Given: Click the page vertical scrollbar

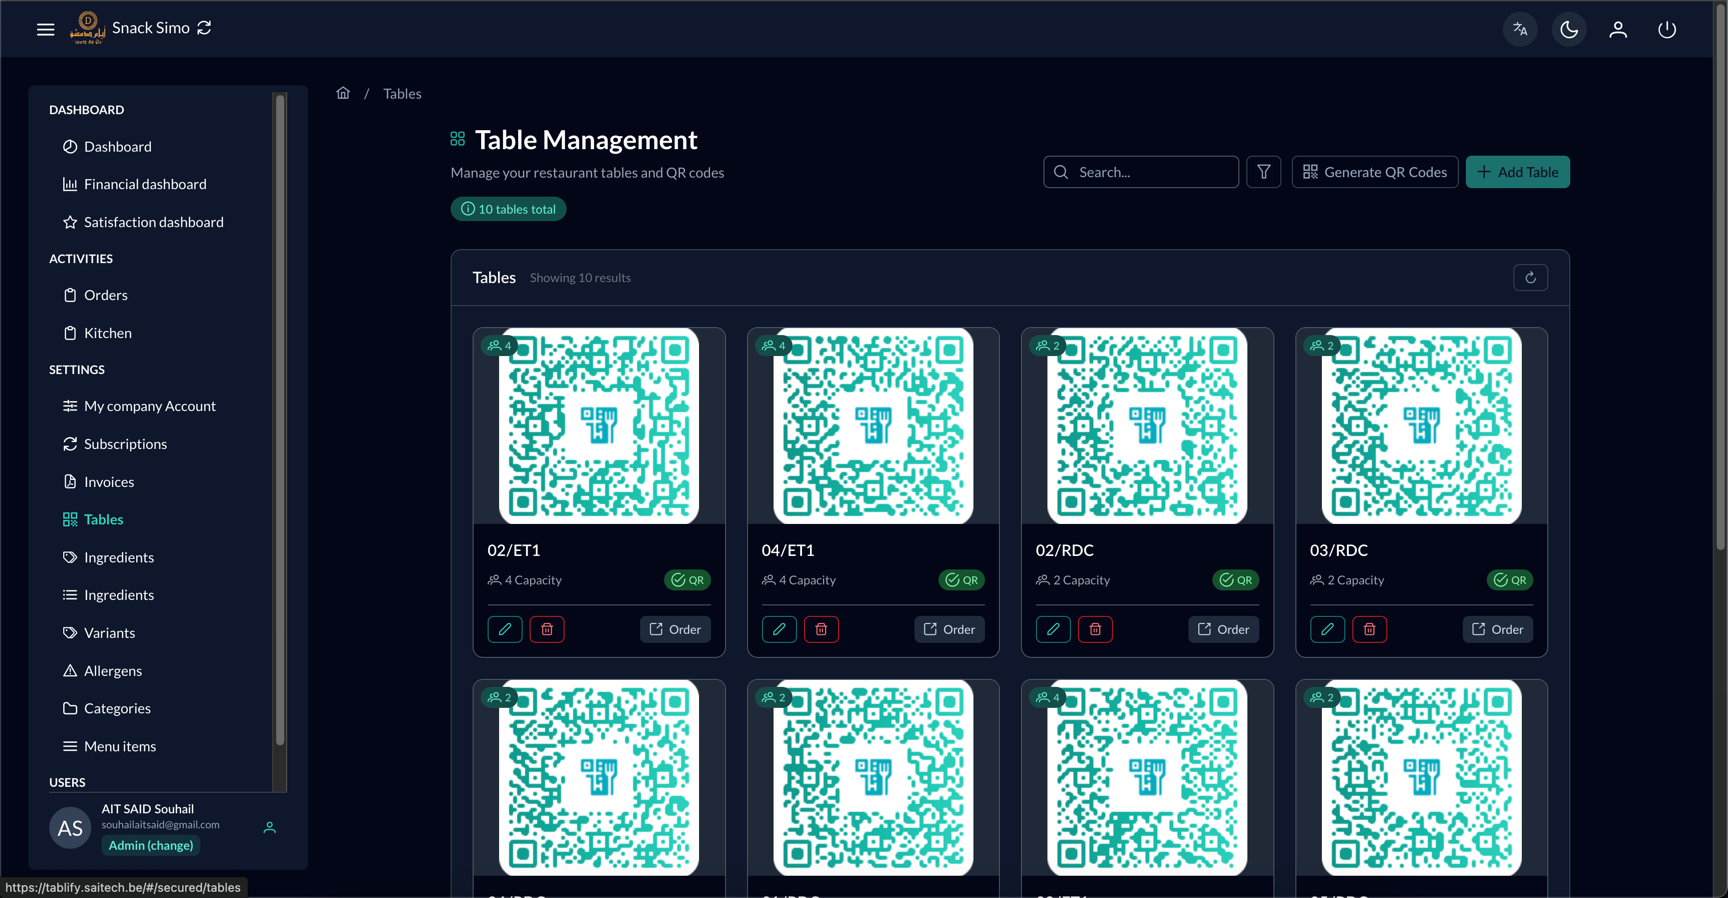Looking at the screenshot, I should tap(1721, 275).
